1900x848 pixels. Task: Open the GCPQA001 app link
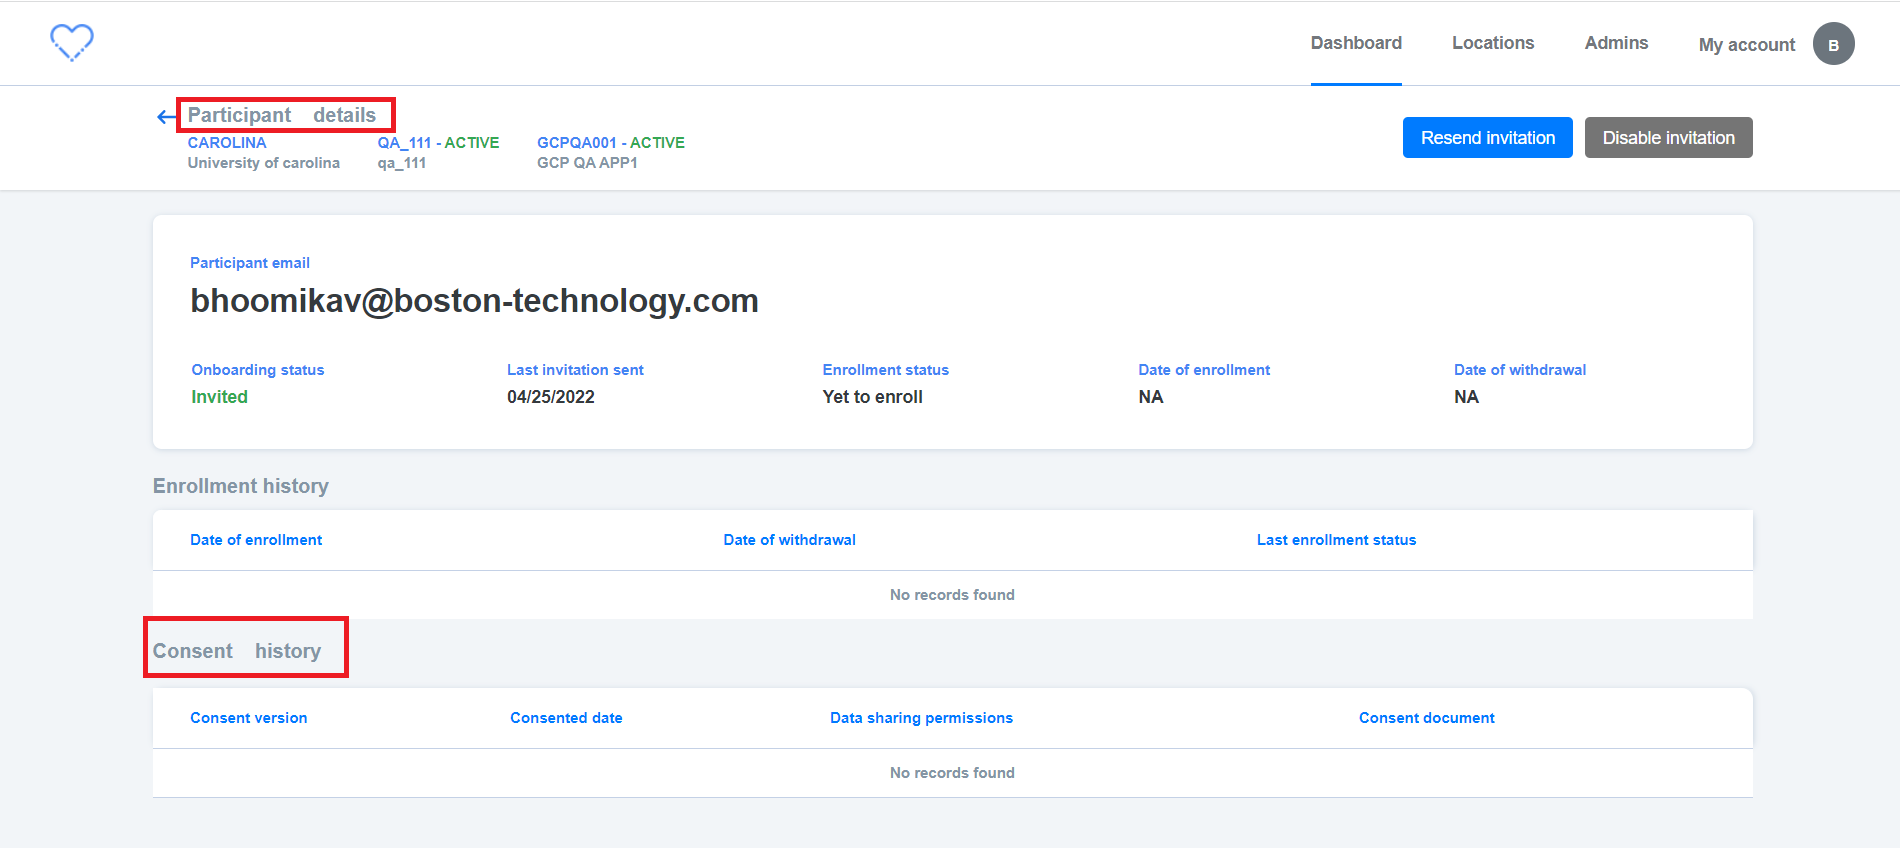[x=611, y=143]
